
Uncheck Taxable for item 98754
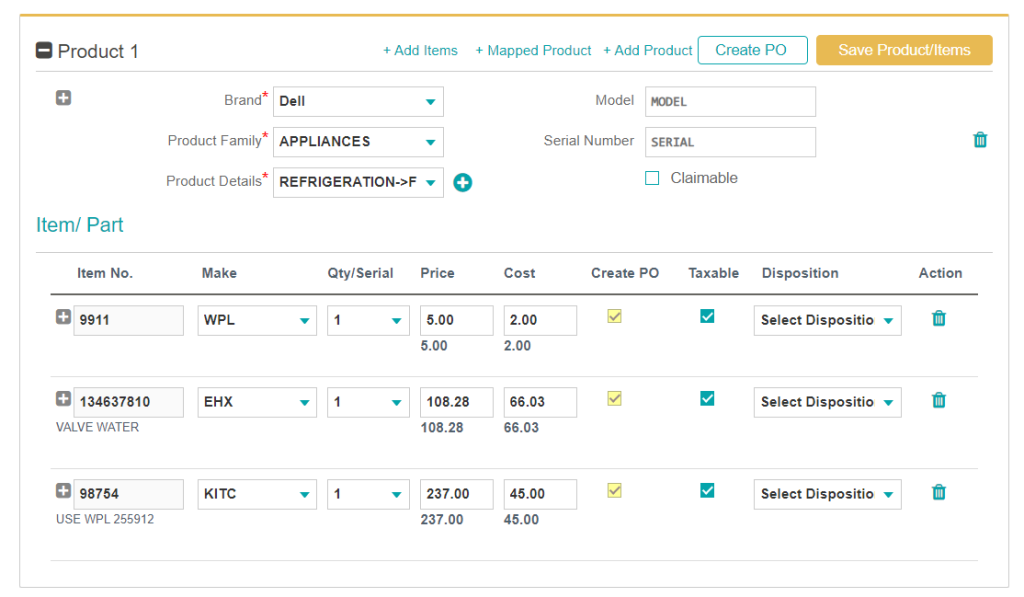click(x=707, y=491)
